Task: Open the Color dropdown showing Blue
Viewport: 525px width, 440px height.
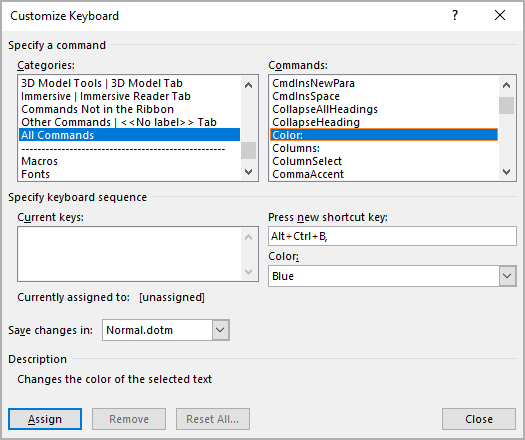Action: click(x=392, y=276)
